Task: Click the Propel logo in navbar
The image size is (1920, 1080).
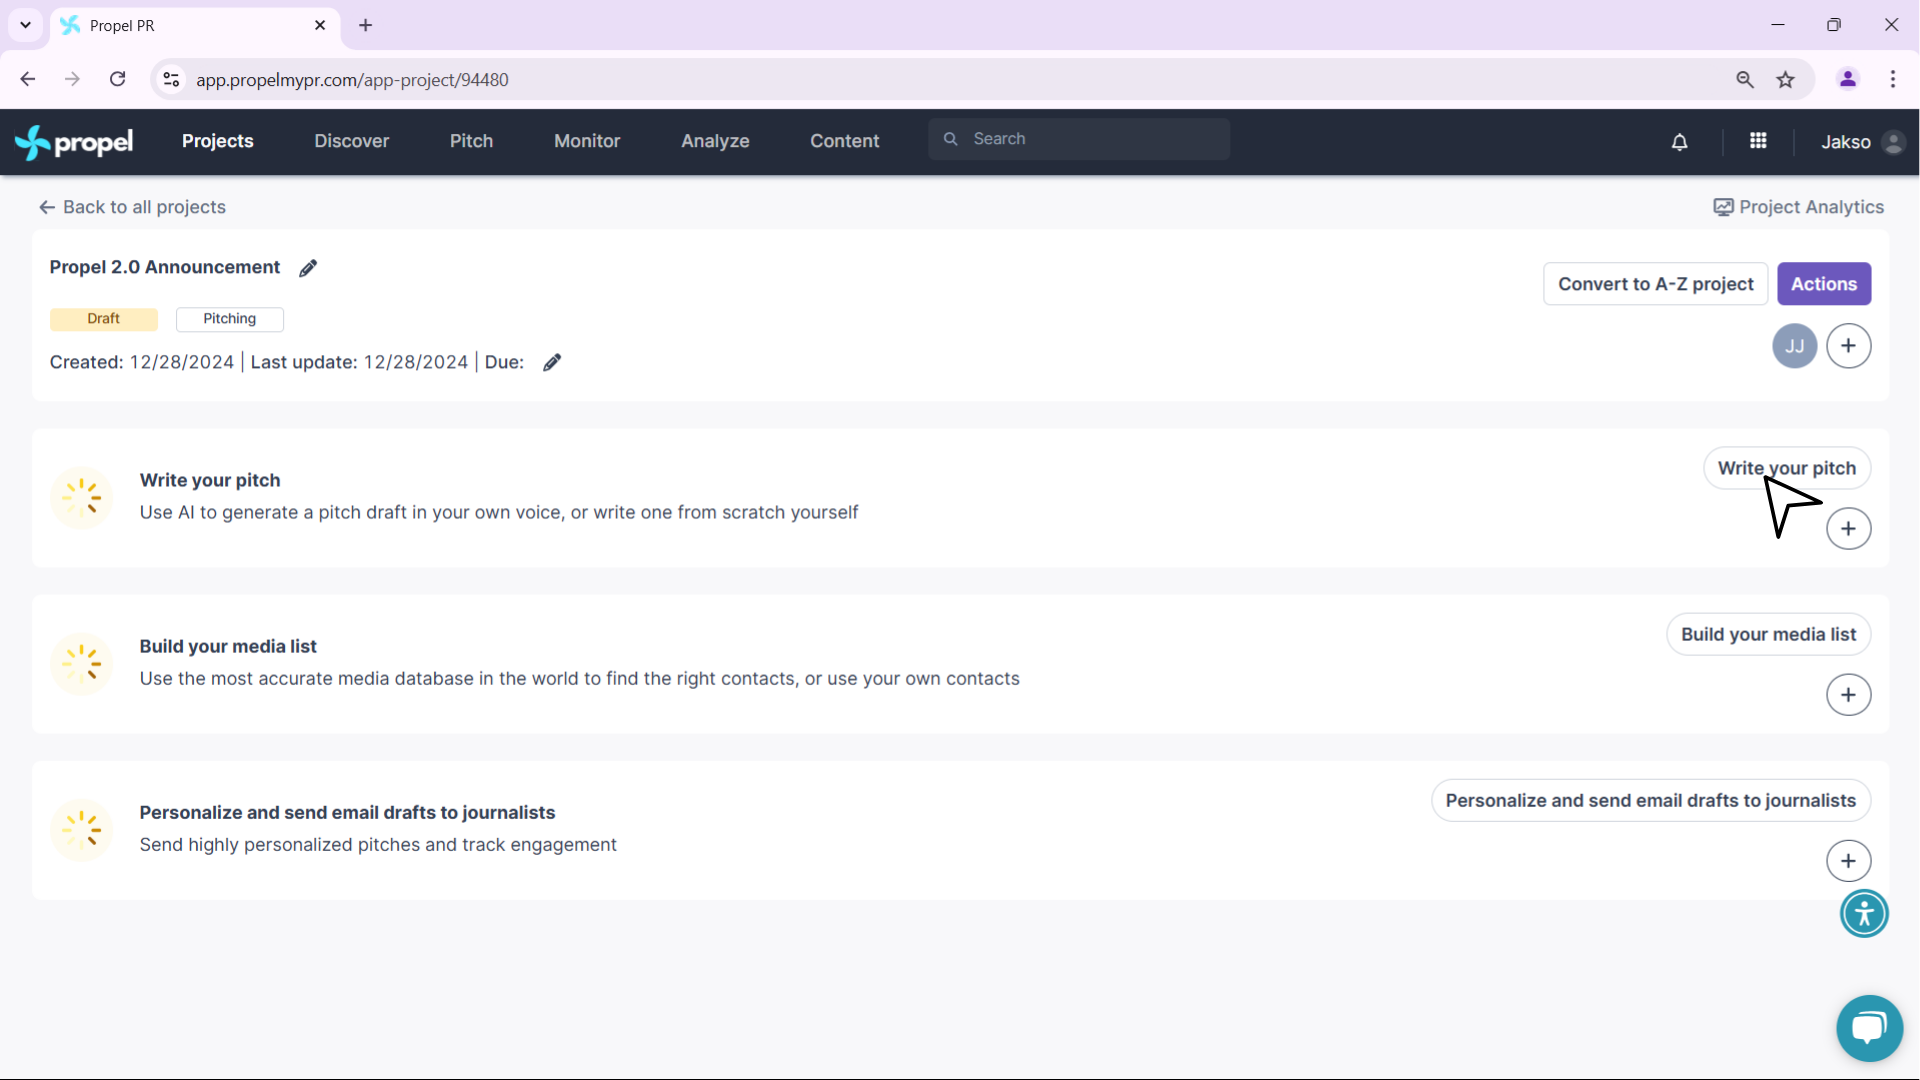Action: [74, 142]
